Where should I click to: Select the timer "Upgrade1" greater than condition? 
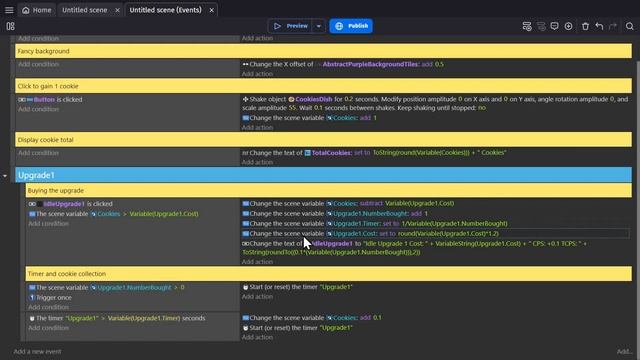[117, 318]
